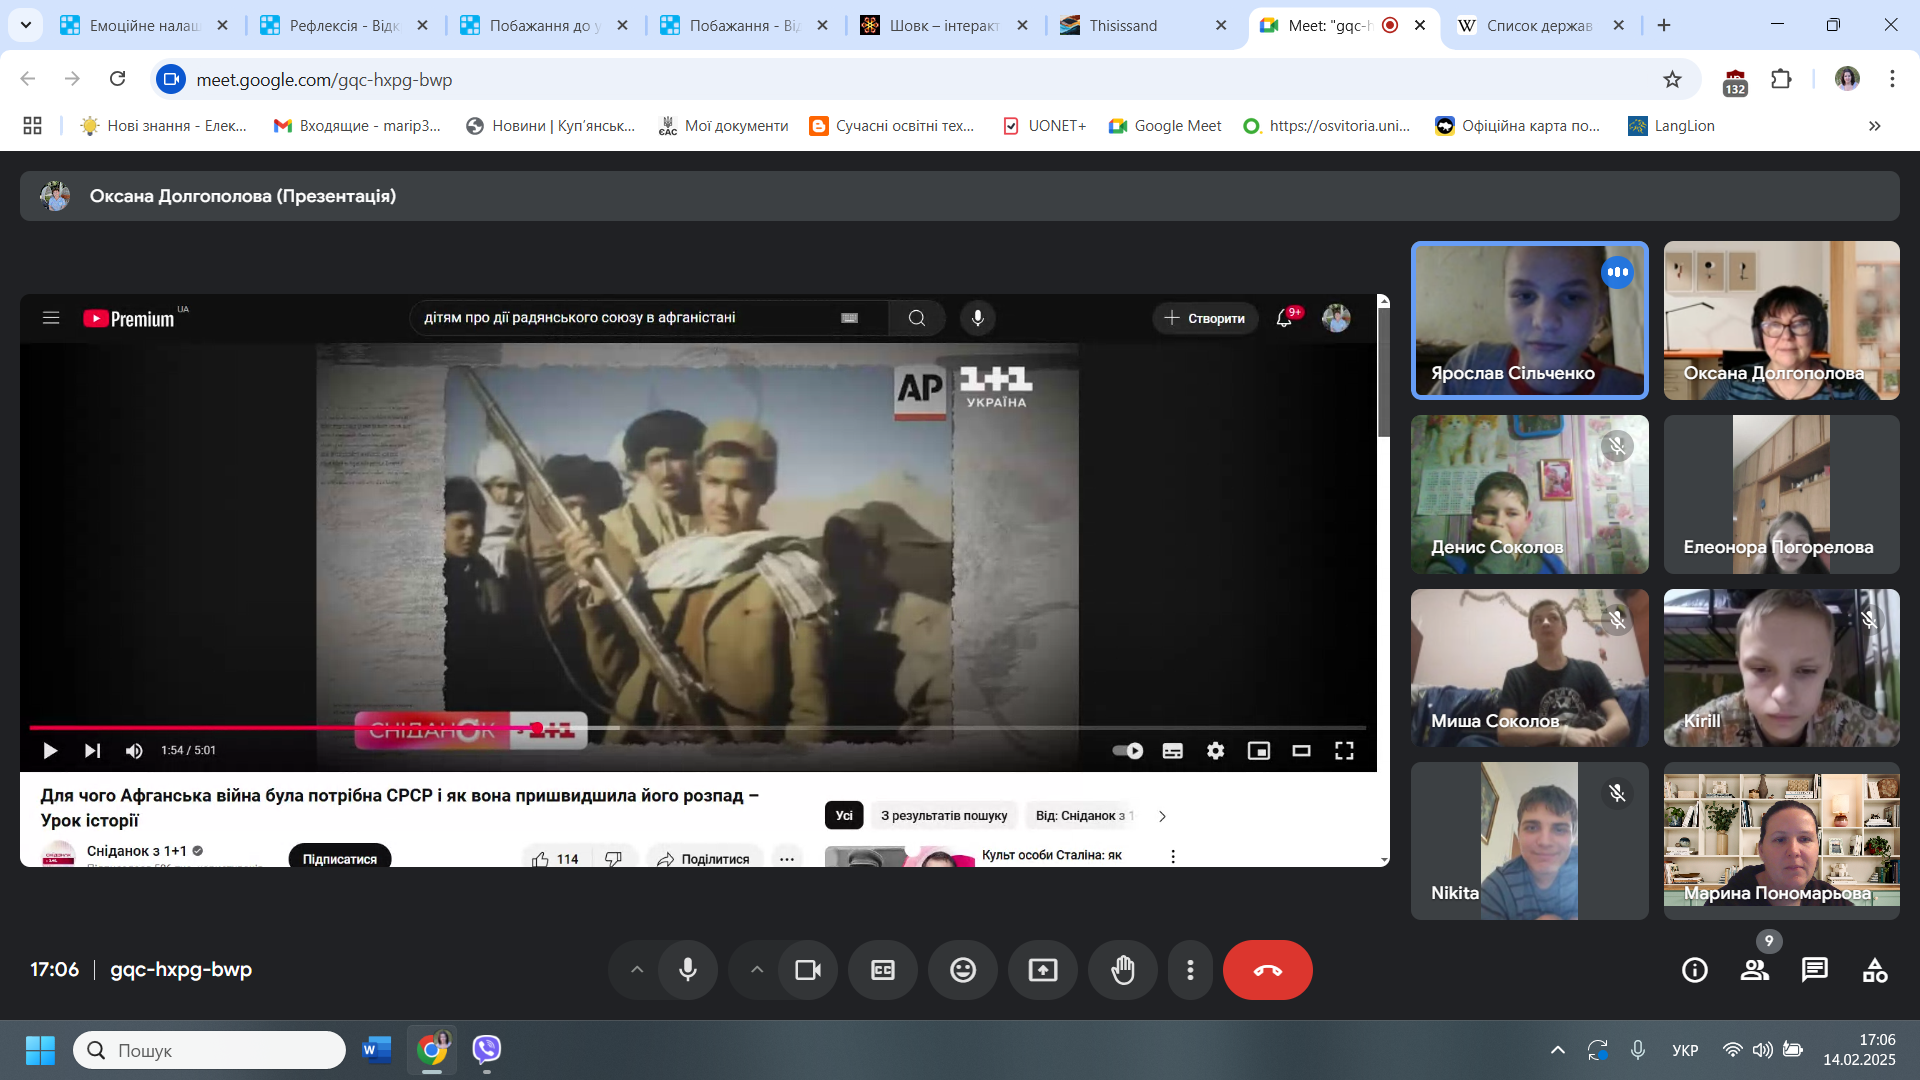Click the Windows Start button
The width and height of the screenshot is (1920, 1080).
click(40, 1050)
